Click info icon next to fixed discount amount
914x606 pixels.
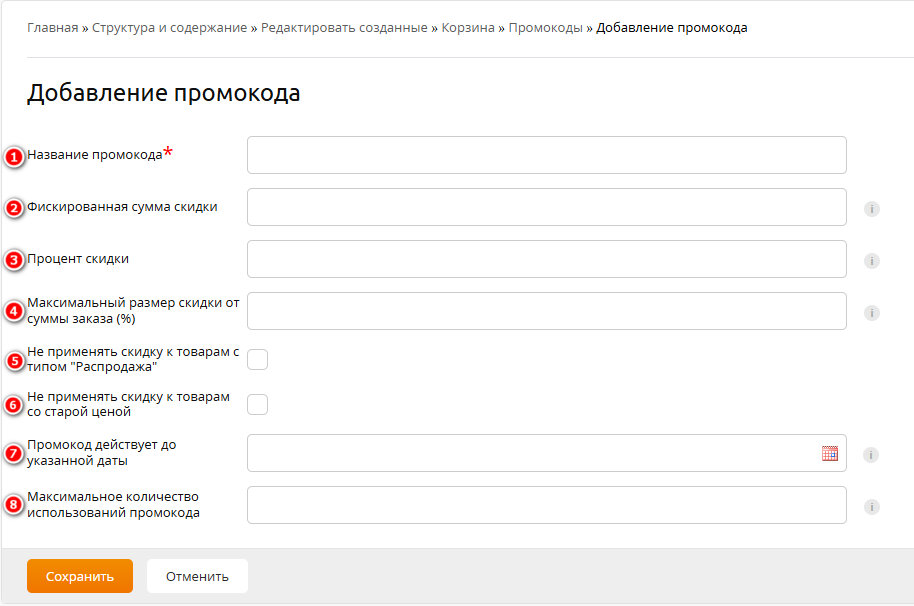(872, 209)
